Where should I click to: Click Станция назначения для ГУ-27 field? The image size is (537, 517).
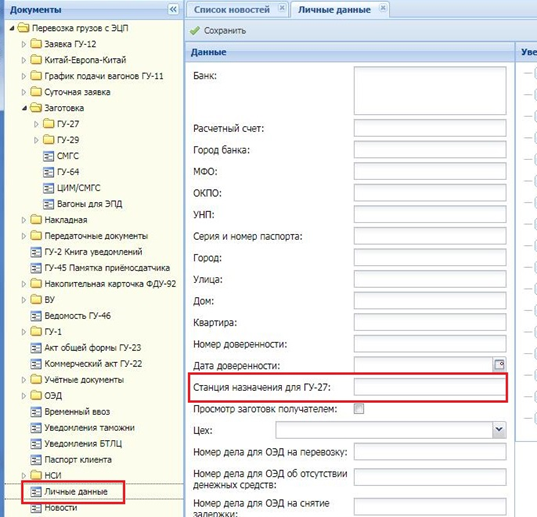(430, 387)
